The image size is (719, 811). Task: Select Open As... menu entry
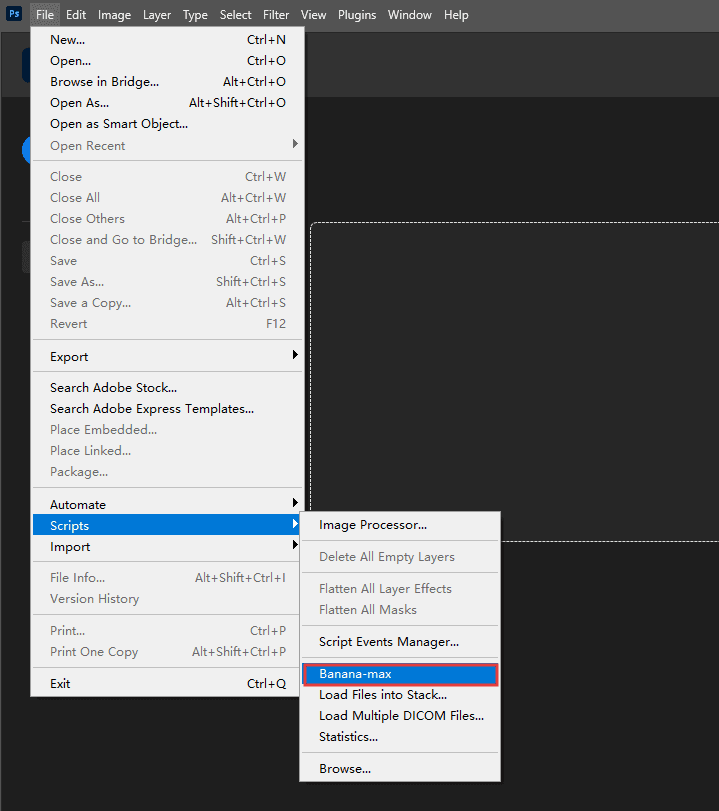point(167,103)
